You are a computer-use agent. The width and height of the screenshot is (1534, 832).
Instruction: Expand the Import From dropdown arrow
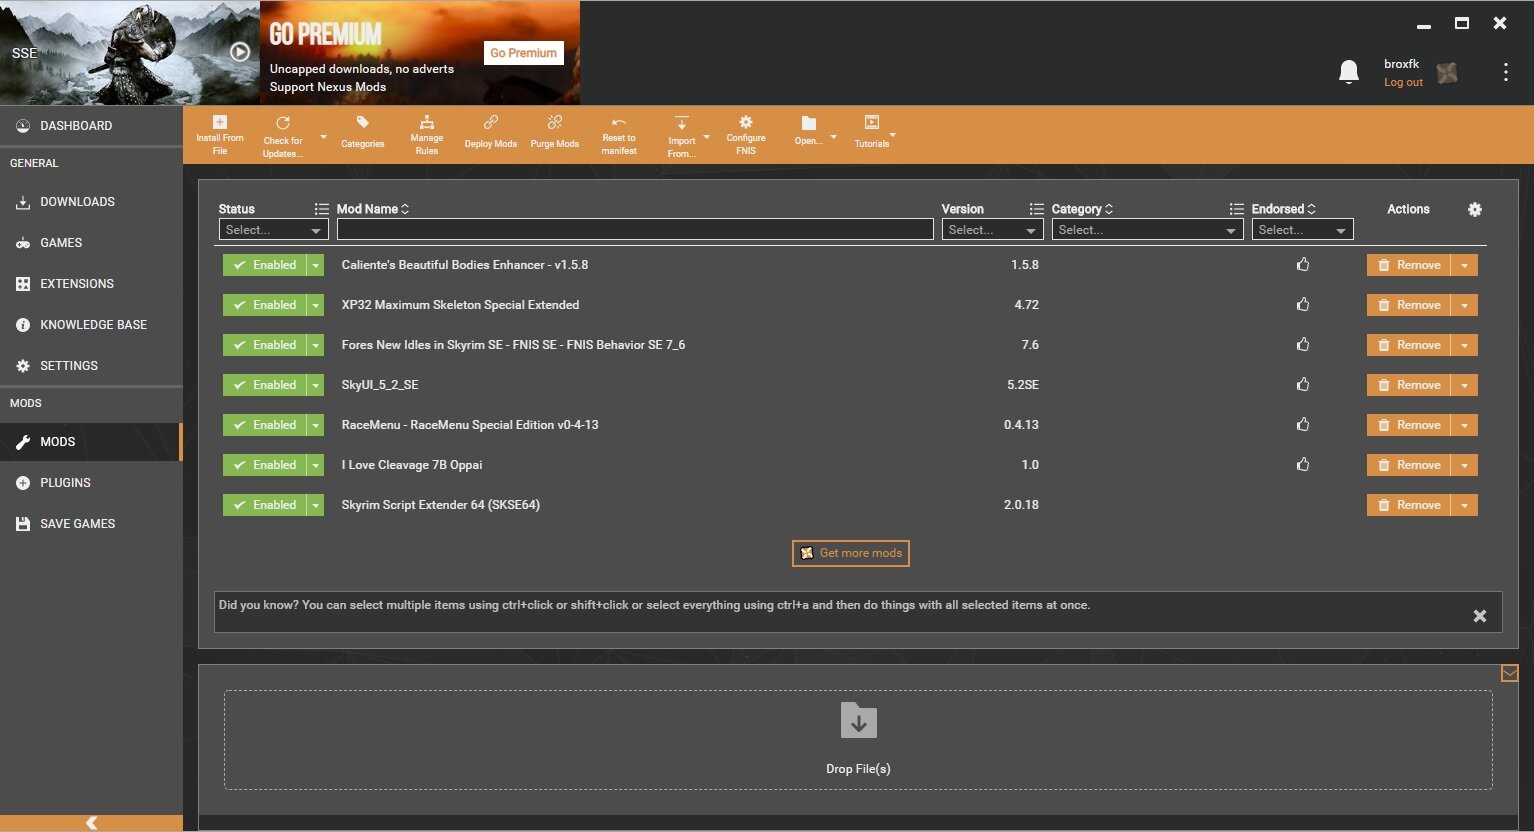pyautogui.click(x=707, y=137)
